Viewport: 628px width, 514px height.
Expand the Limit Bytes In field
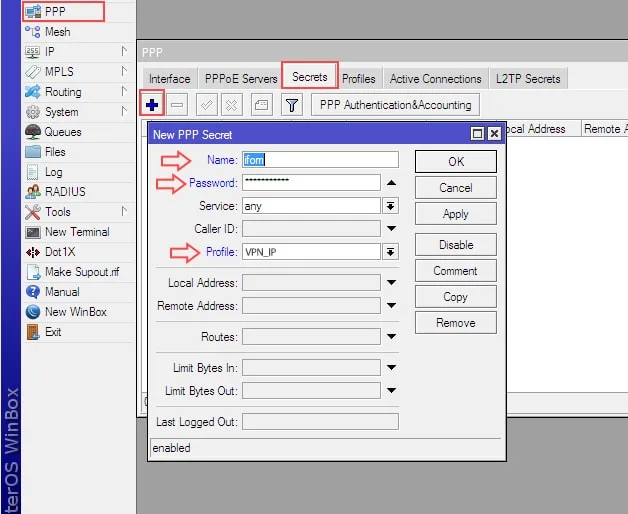tap(391, 367)
